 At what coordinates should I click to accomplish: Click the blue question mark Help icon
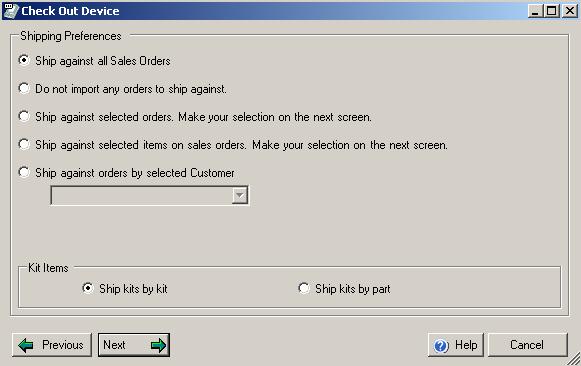[x=441, y=346]
